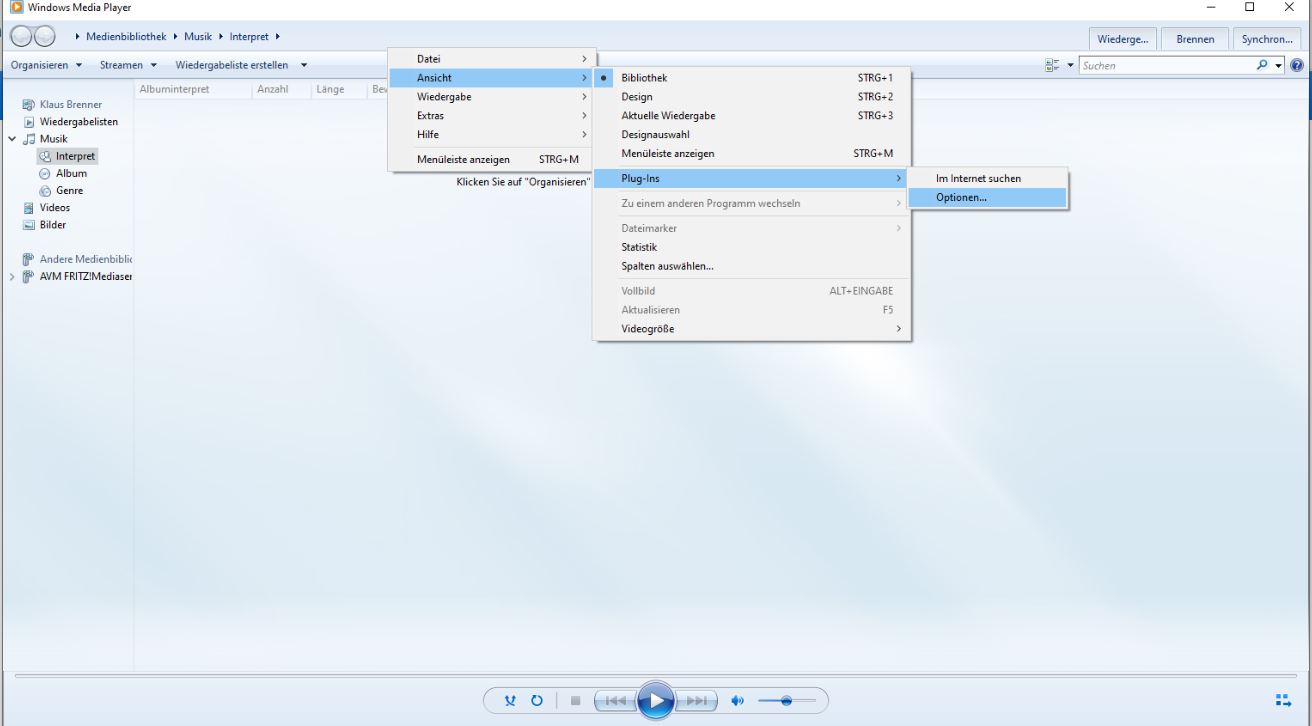This screenshot has height=726, width=1312.
Task: Select the Genre category under Musik
Action: (x=61, y=190)
